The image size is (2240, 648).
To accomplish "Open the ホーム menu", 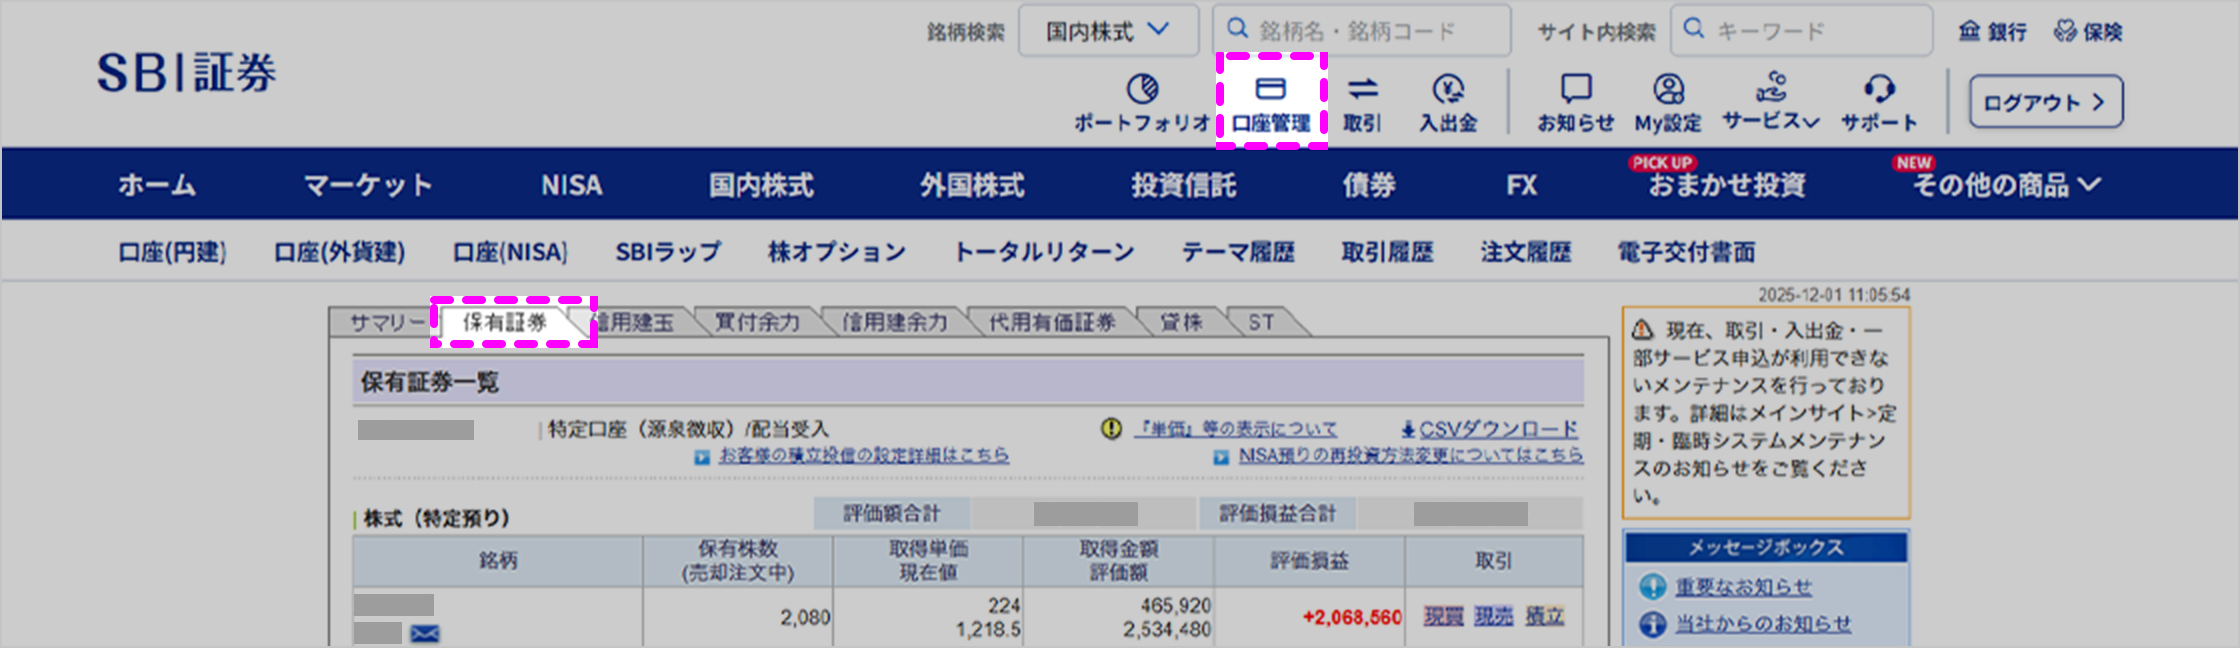I will [157, 185].
